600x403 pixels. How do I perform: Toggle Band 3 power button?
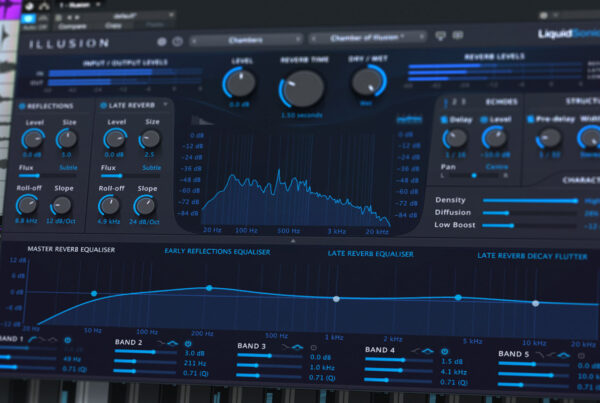[313, 348]
